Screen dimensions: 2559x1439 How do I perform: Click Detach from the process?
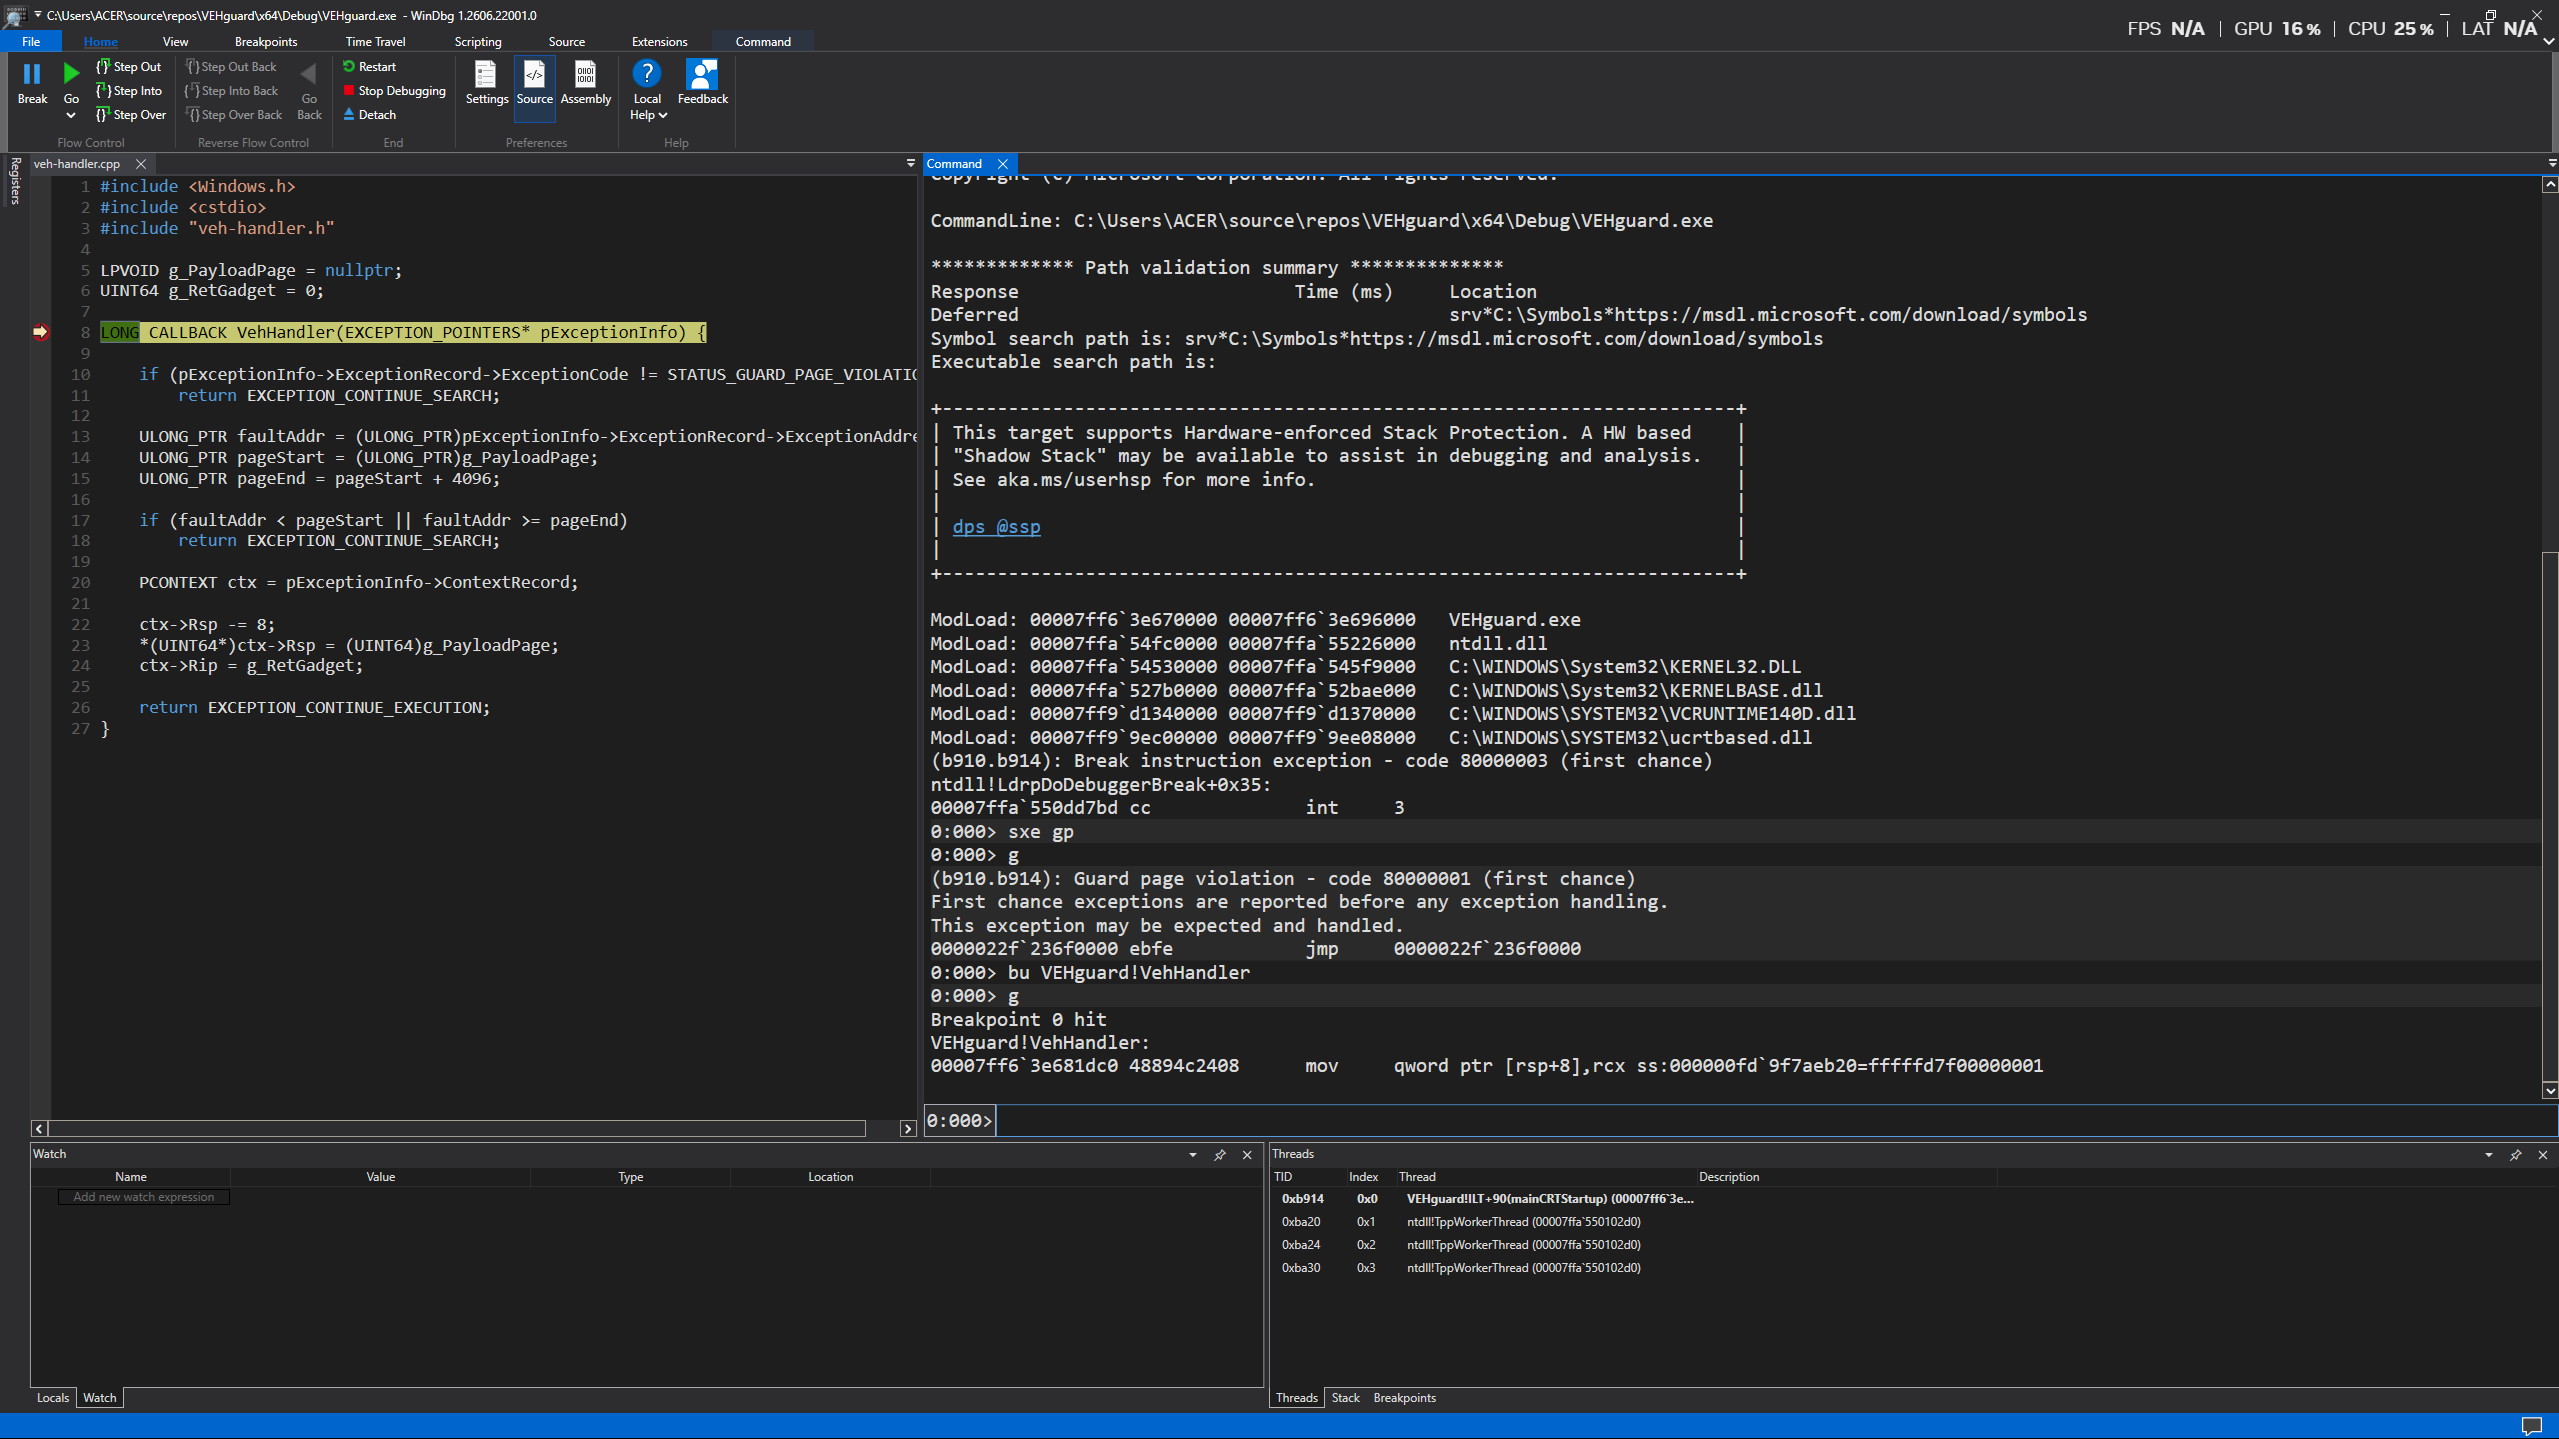369,115
